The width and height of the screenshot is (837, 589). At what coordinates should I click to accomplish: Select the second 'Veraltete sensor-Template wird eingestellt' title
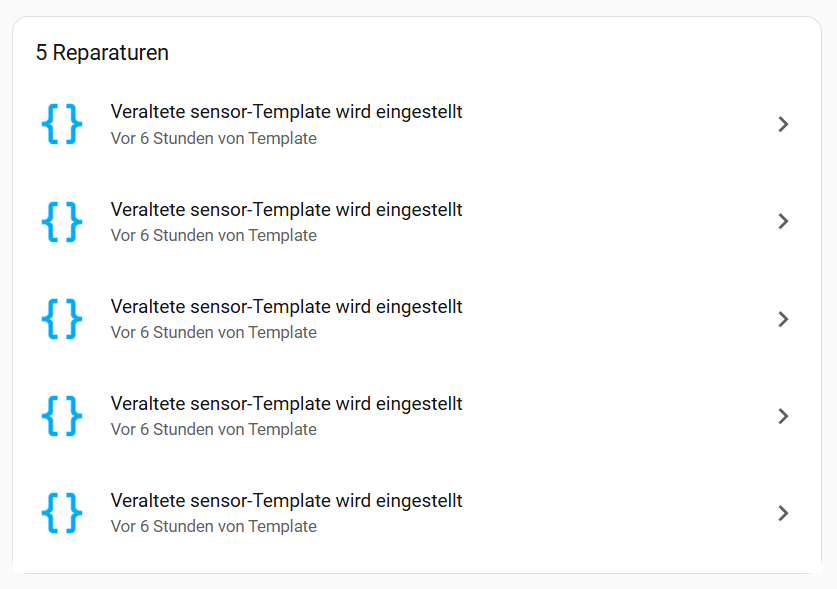point(286,210)
